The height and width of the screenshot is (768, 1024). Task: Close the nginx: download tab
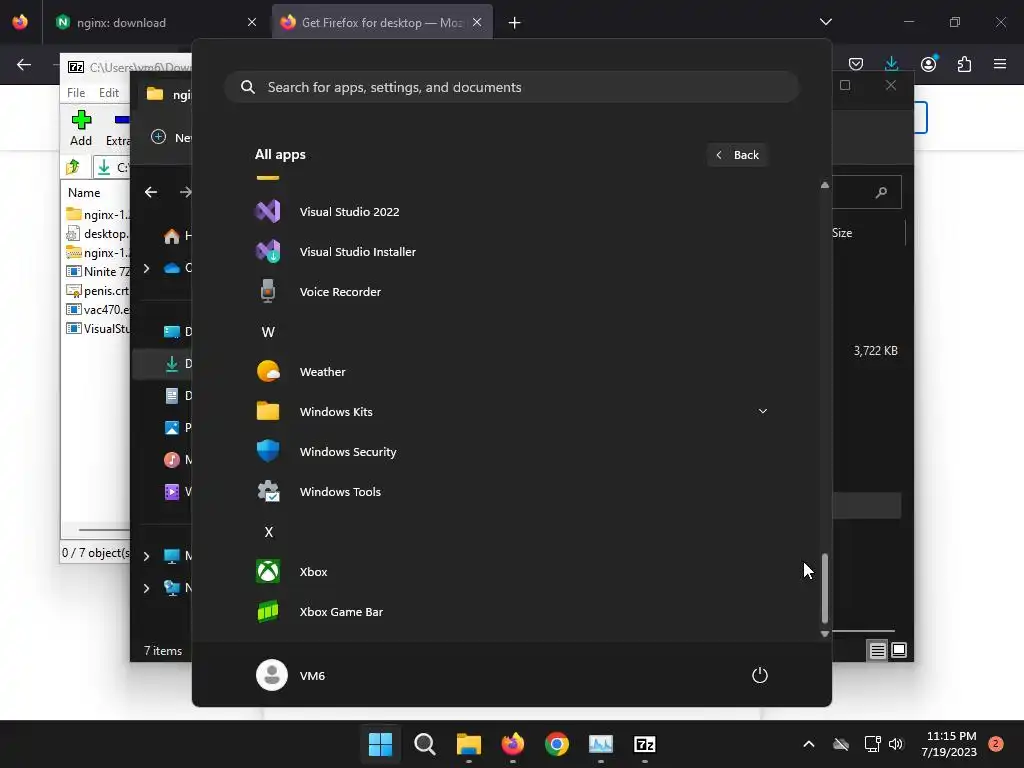tap(251, 22)
